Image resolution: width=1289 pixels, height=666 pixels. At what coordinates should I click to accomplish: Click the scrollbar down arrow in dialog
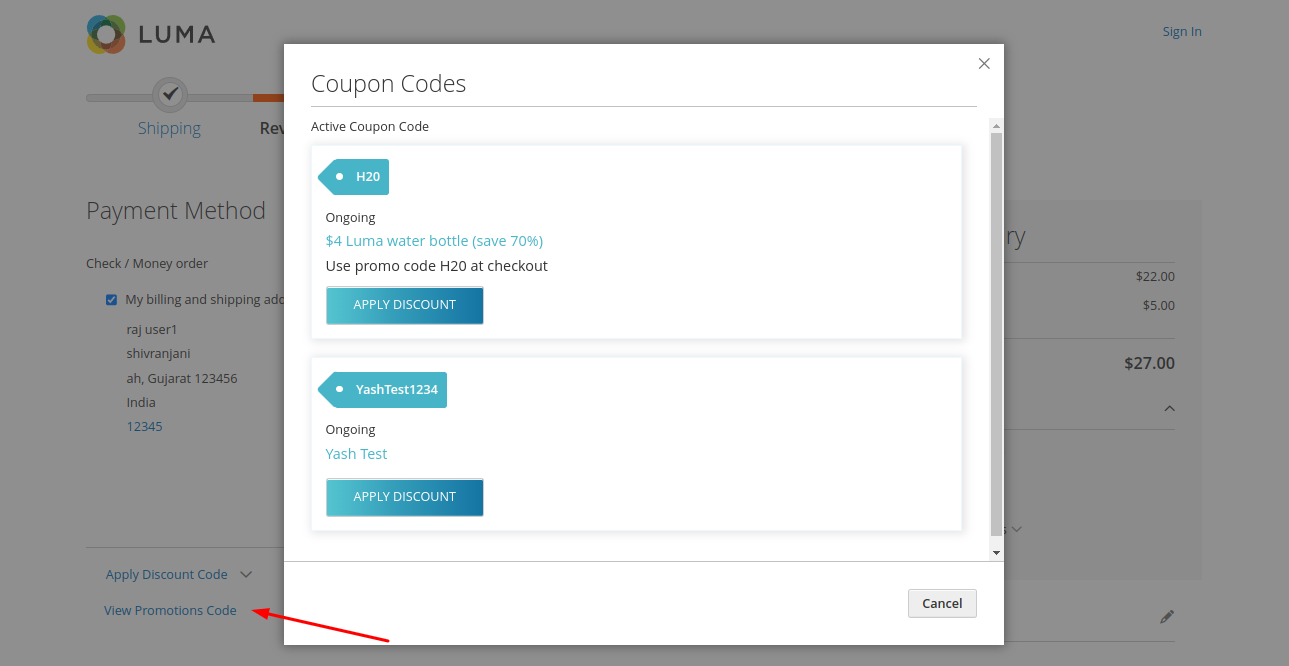996,552
